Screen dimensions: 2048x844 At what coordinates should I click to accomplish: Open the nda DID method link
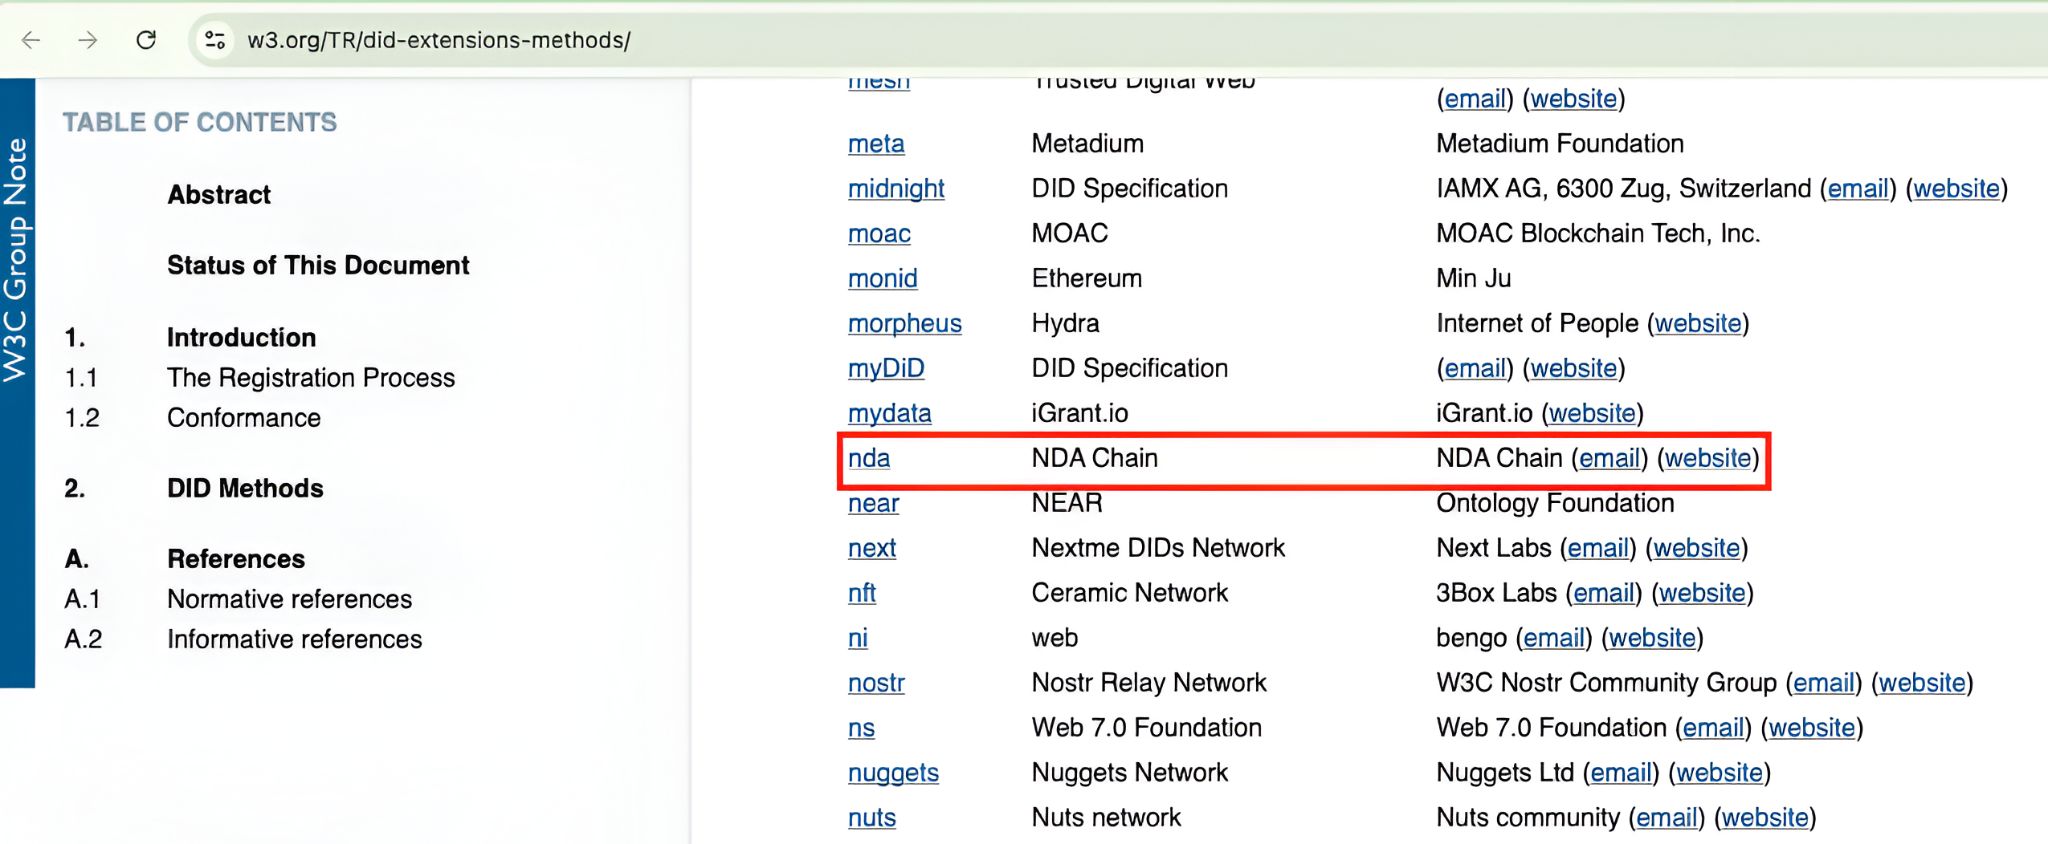[x=869, y=458]
